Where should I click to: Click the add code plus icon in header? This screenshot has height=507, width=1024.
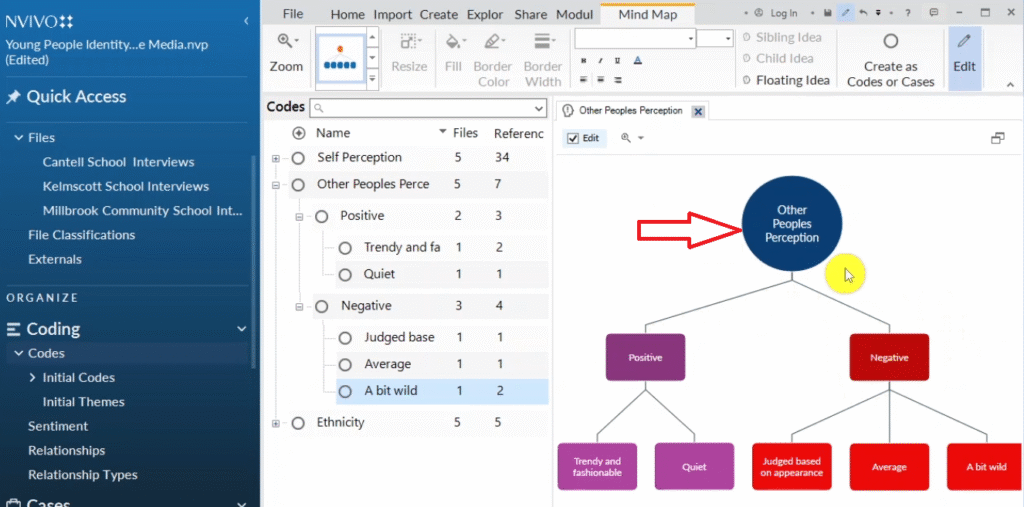click(x=299, y=133)
